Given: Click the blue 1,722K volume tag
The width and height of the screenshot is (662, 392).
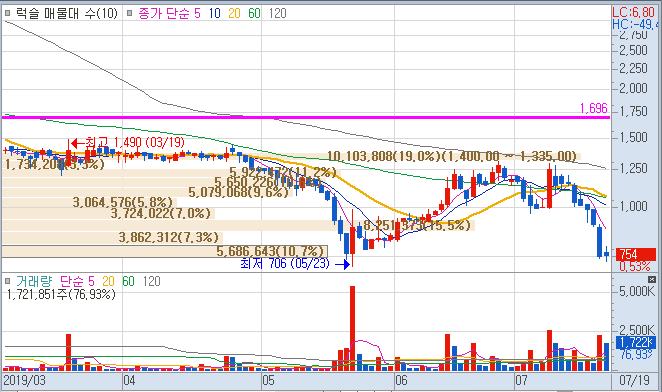Looking at the screenshot, I should [x=635, y=342].
